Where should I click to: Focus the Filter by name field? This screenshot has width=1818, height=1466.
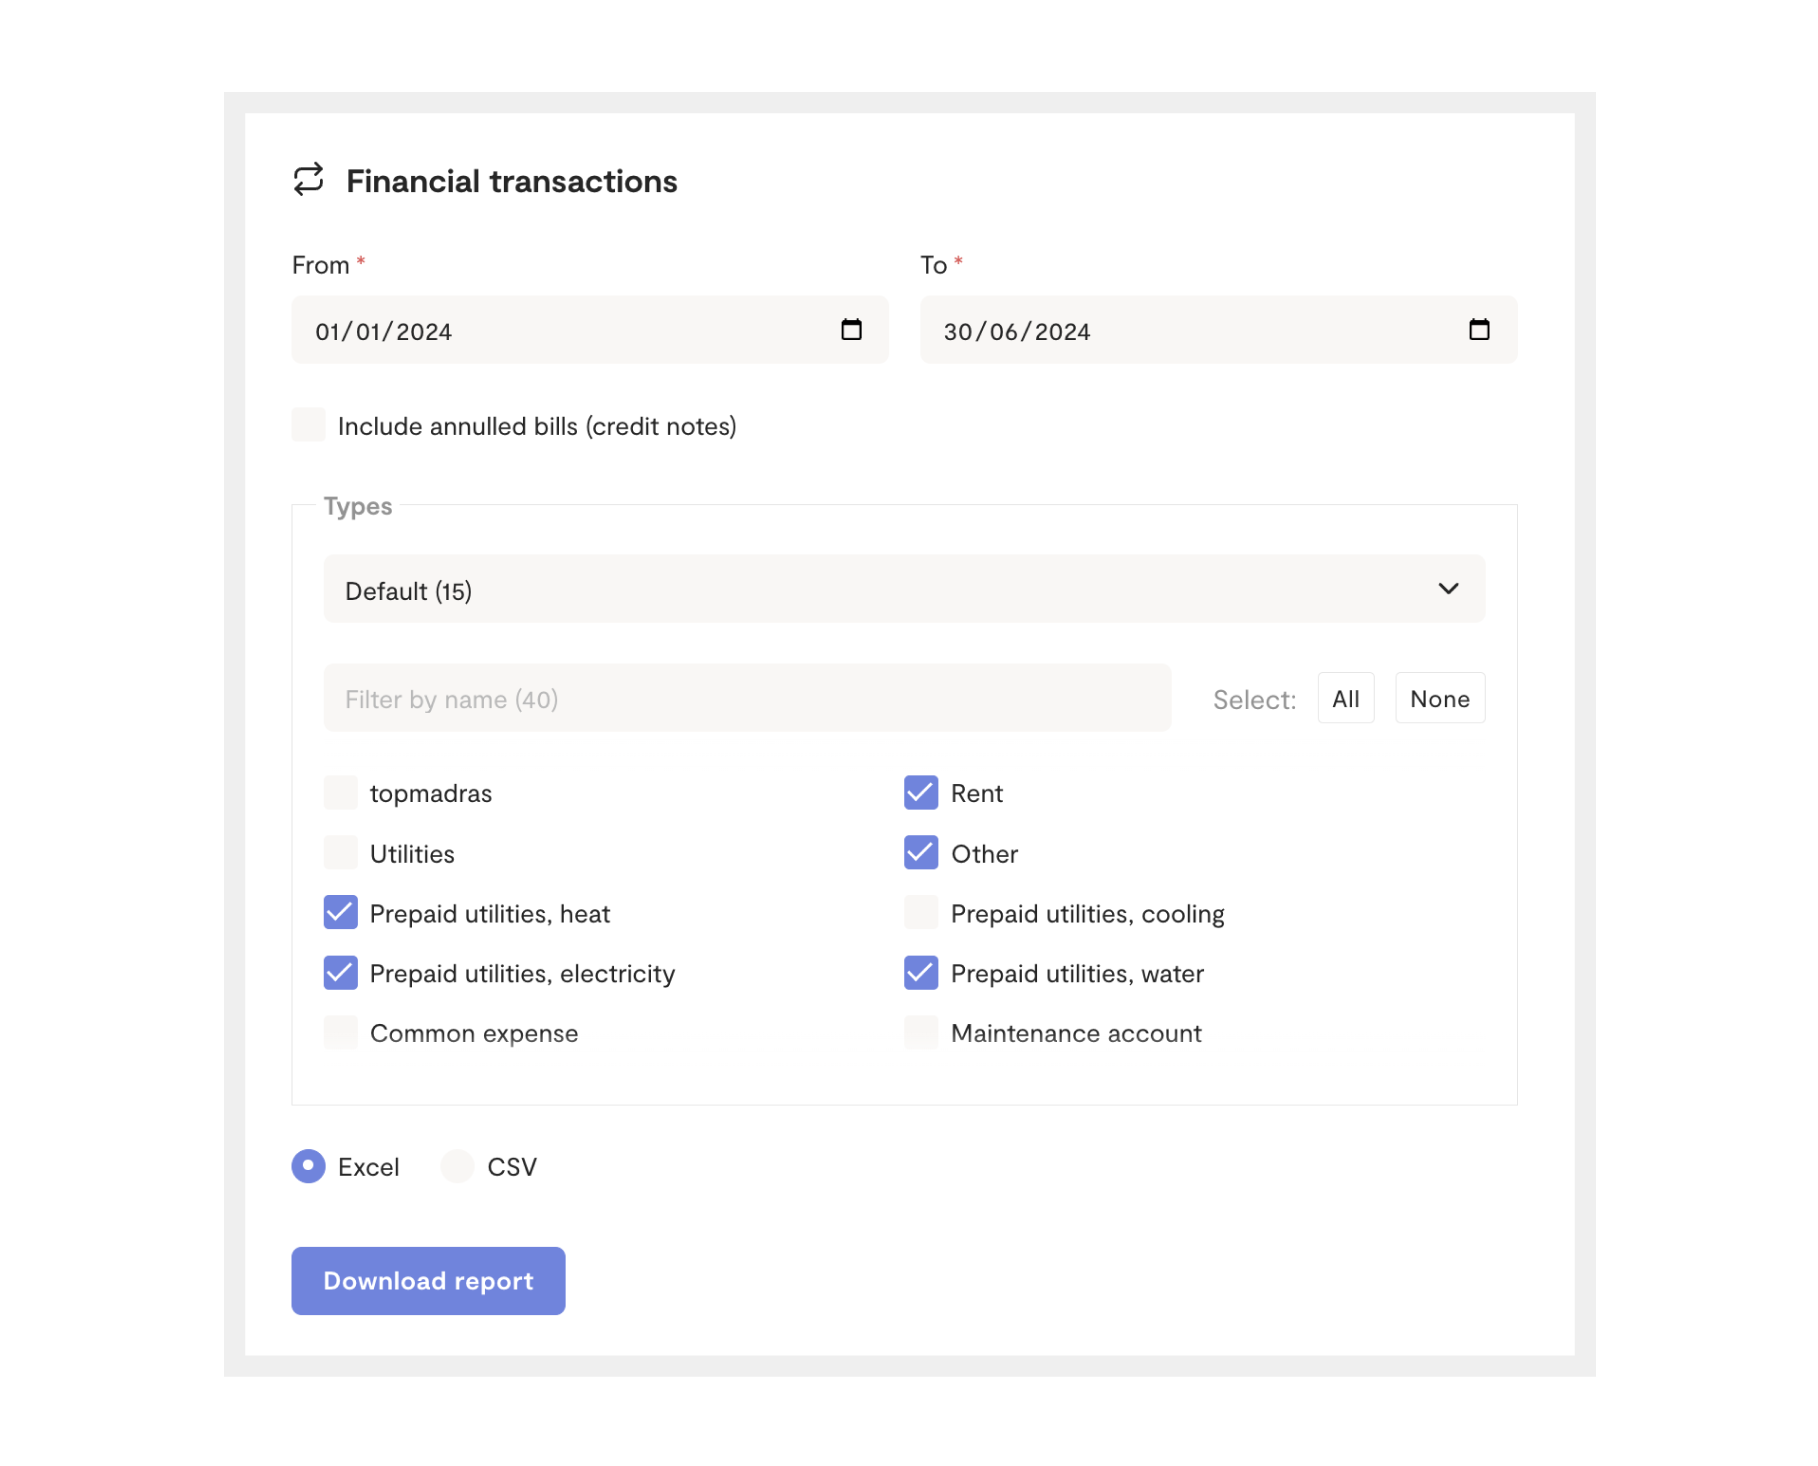click(x=747, y=699)
